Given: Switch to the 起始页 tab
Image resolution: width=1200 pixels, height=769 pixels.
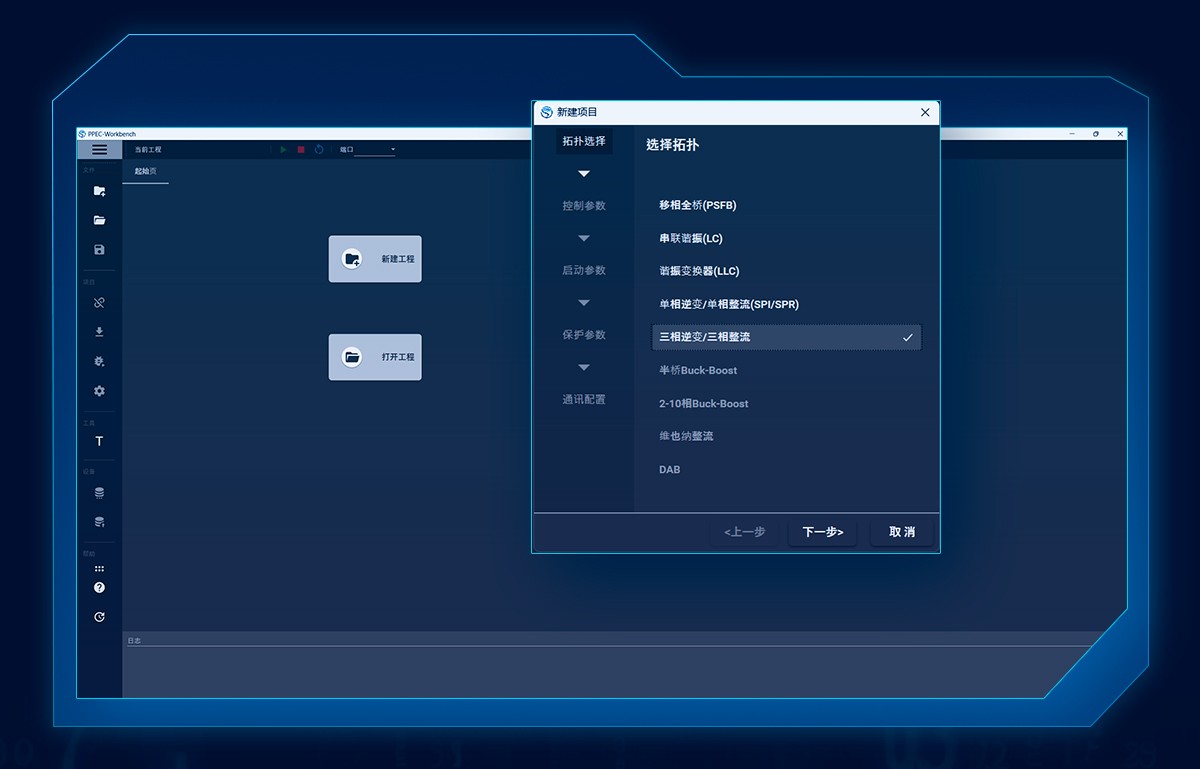Looking at the screenshot, I should [146, 170].
